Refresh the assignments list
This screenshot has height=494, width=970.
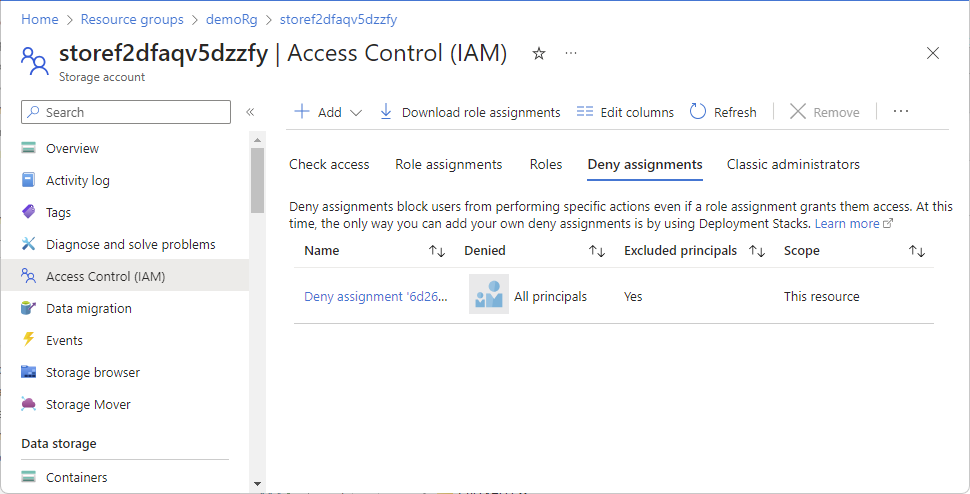(x=723, y=112)
